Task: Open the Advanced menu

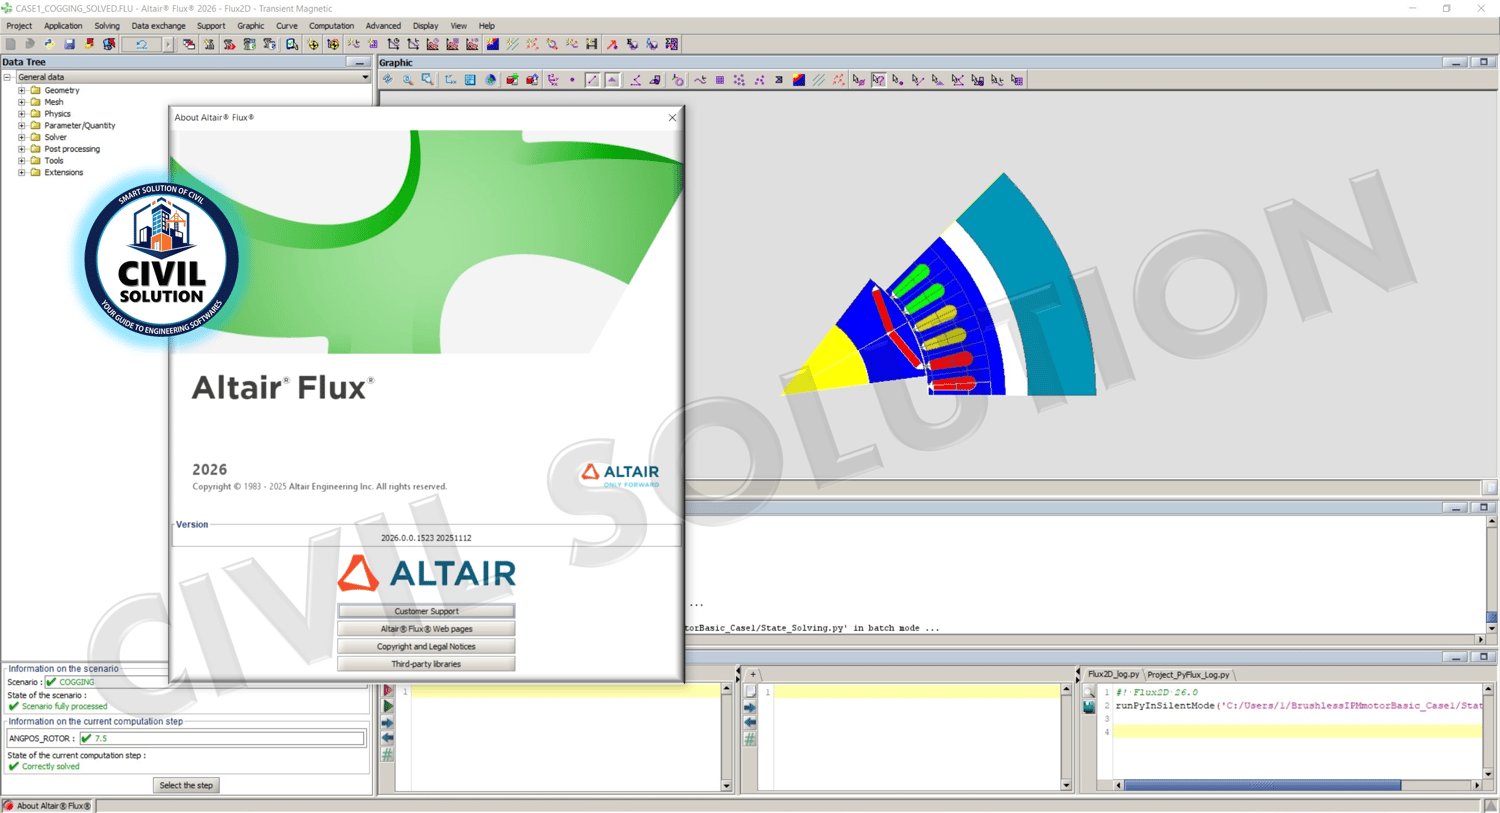Action: point(383,26)
